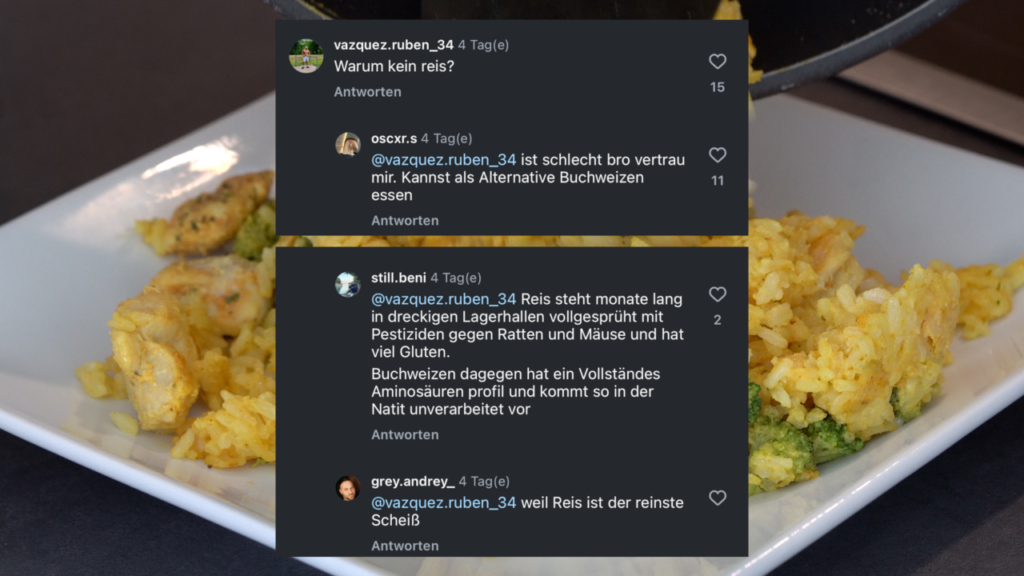Like still.beni's reply with the heart icon

click(x=717, y=295)
